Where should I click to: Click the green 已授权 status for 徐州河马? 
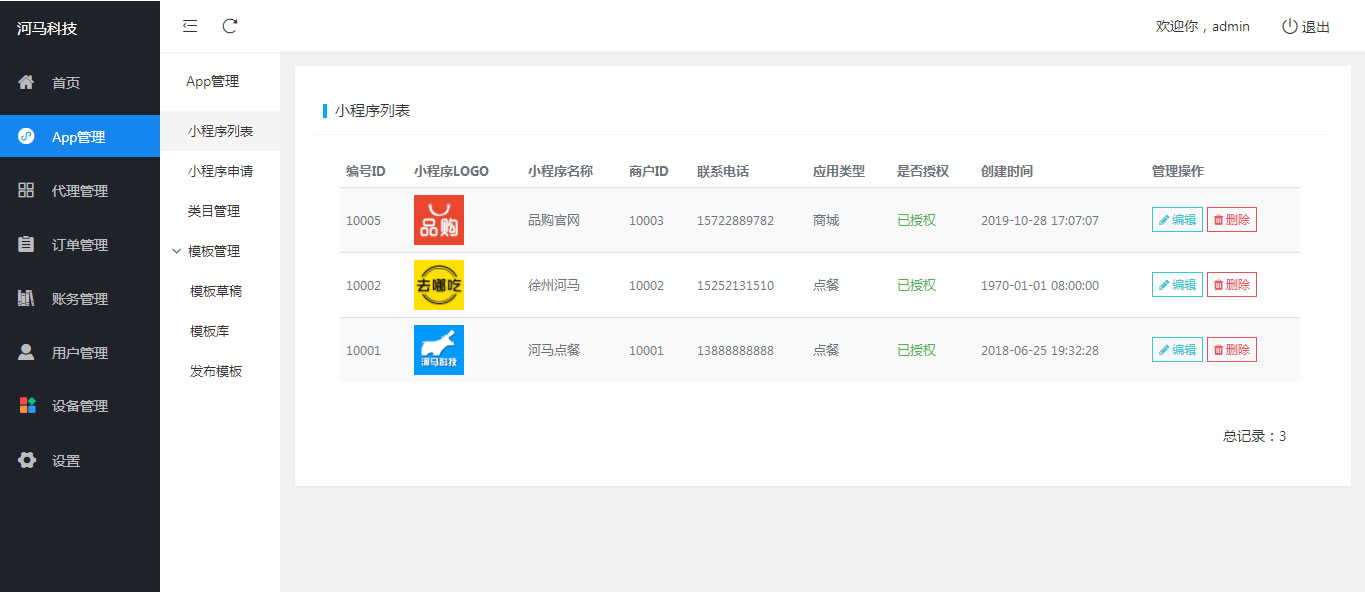pyautogui.click(x=916, y=285)
